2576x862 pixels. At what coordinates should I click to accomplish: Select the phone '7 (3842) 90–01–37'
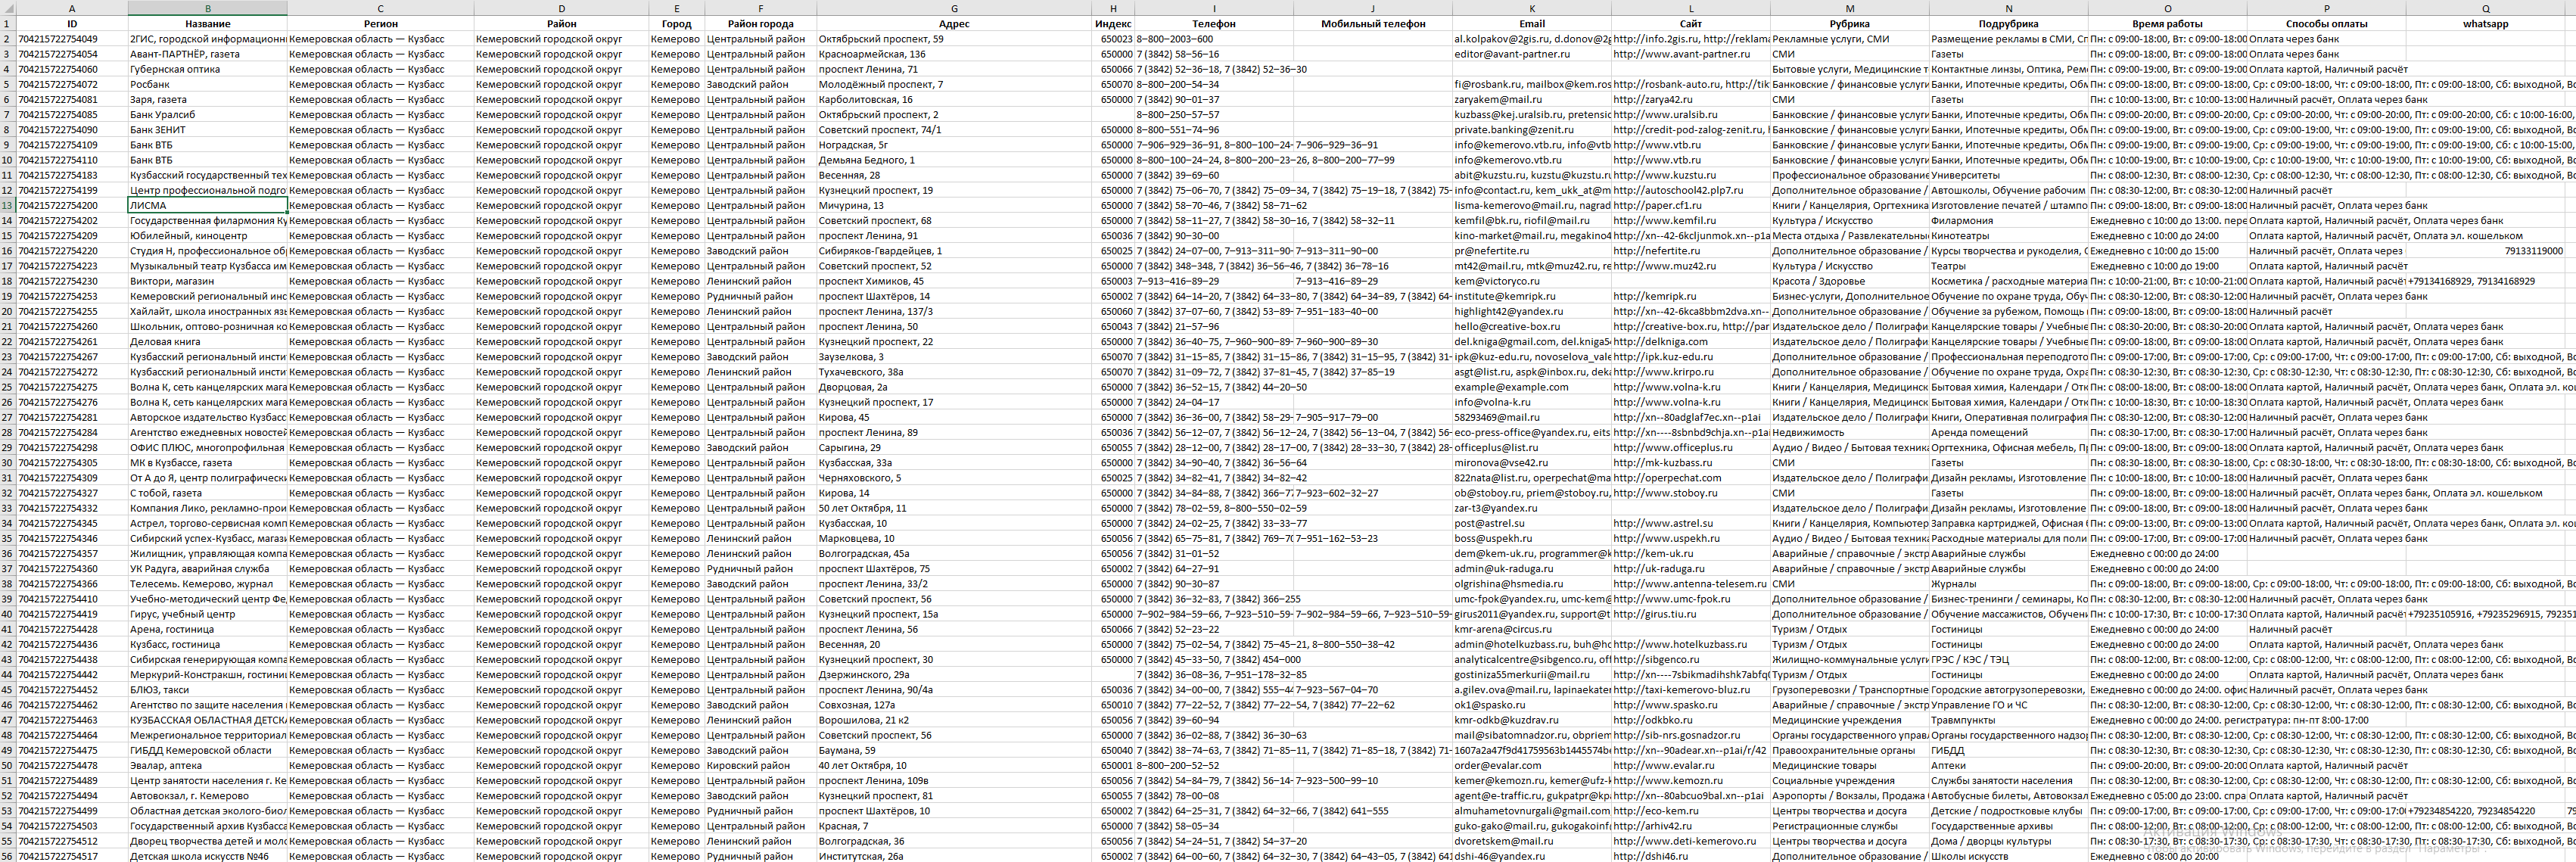point(1213,99)
